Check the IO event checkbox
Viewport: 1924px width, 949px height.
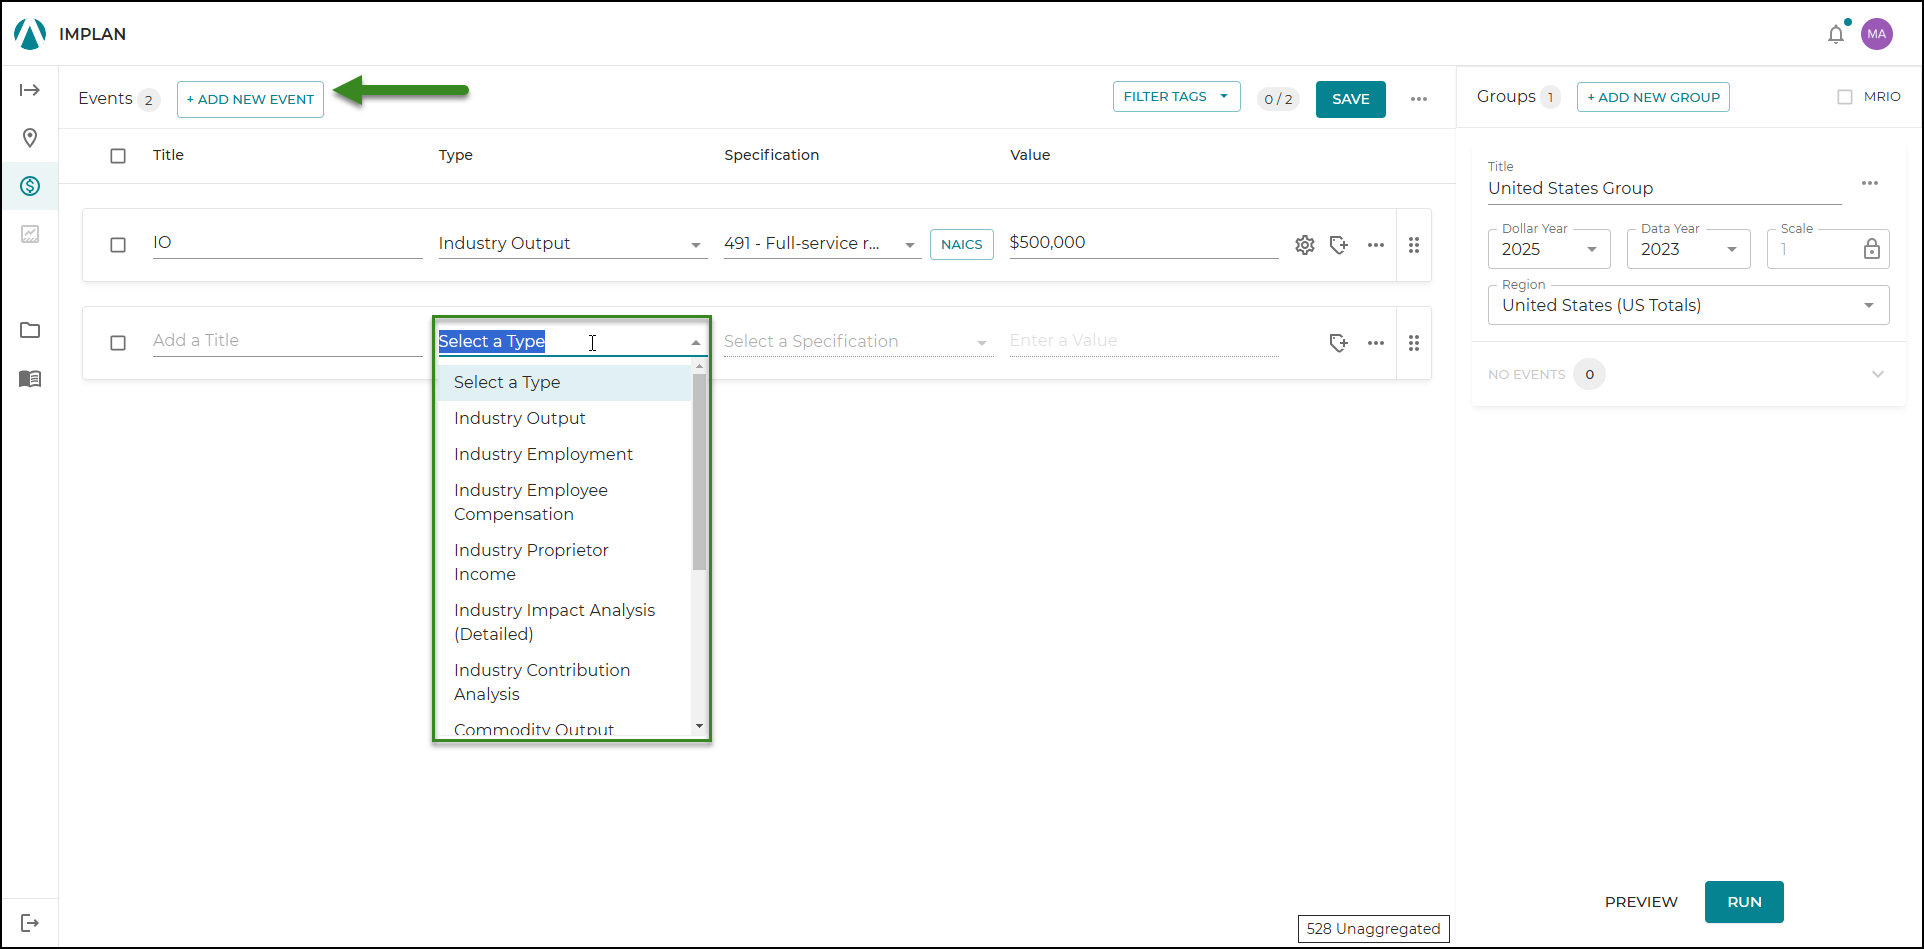[118, 245]
